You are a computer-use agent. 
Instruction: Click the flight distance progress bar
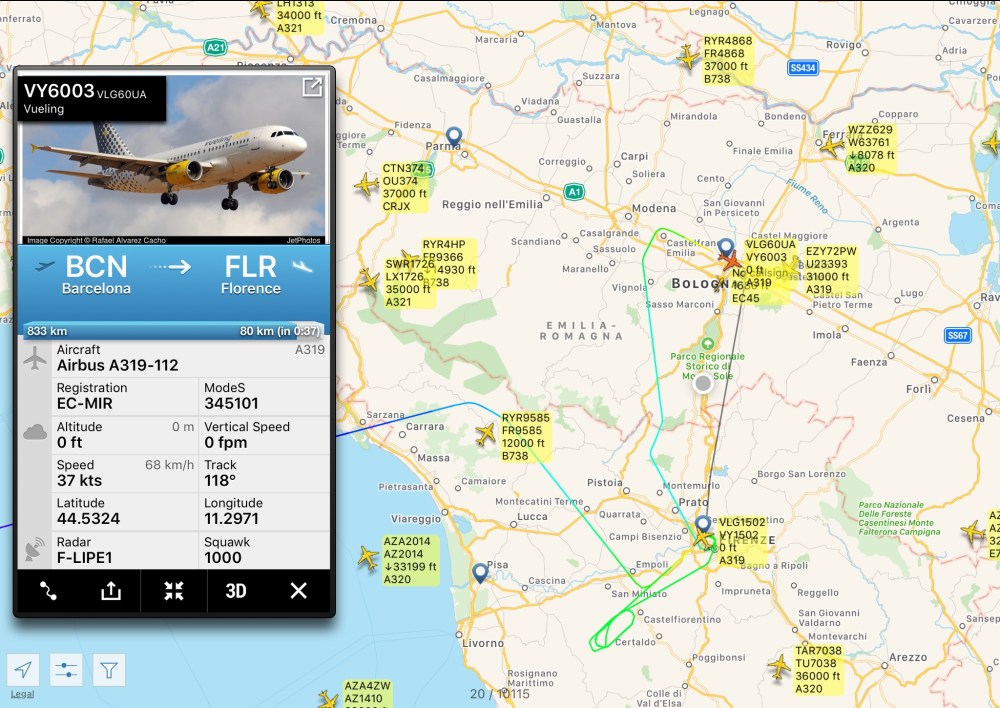173,330
